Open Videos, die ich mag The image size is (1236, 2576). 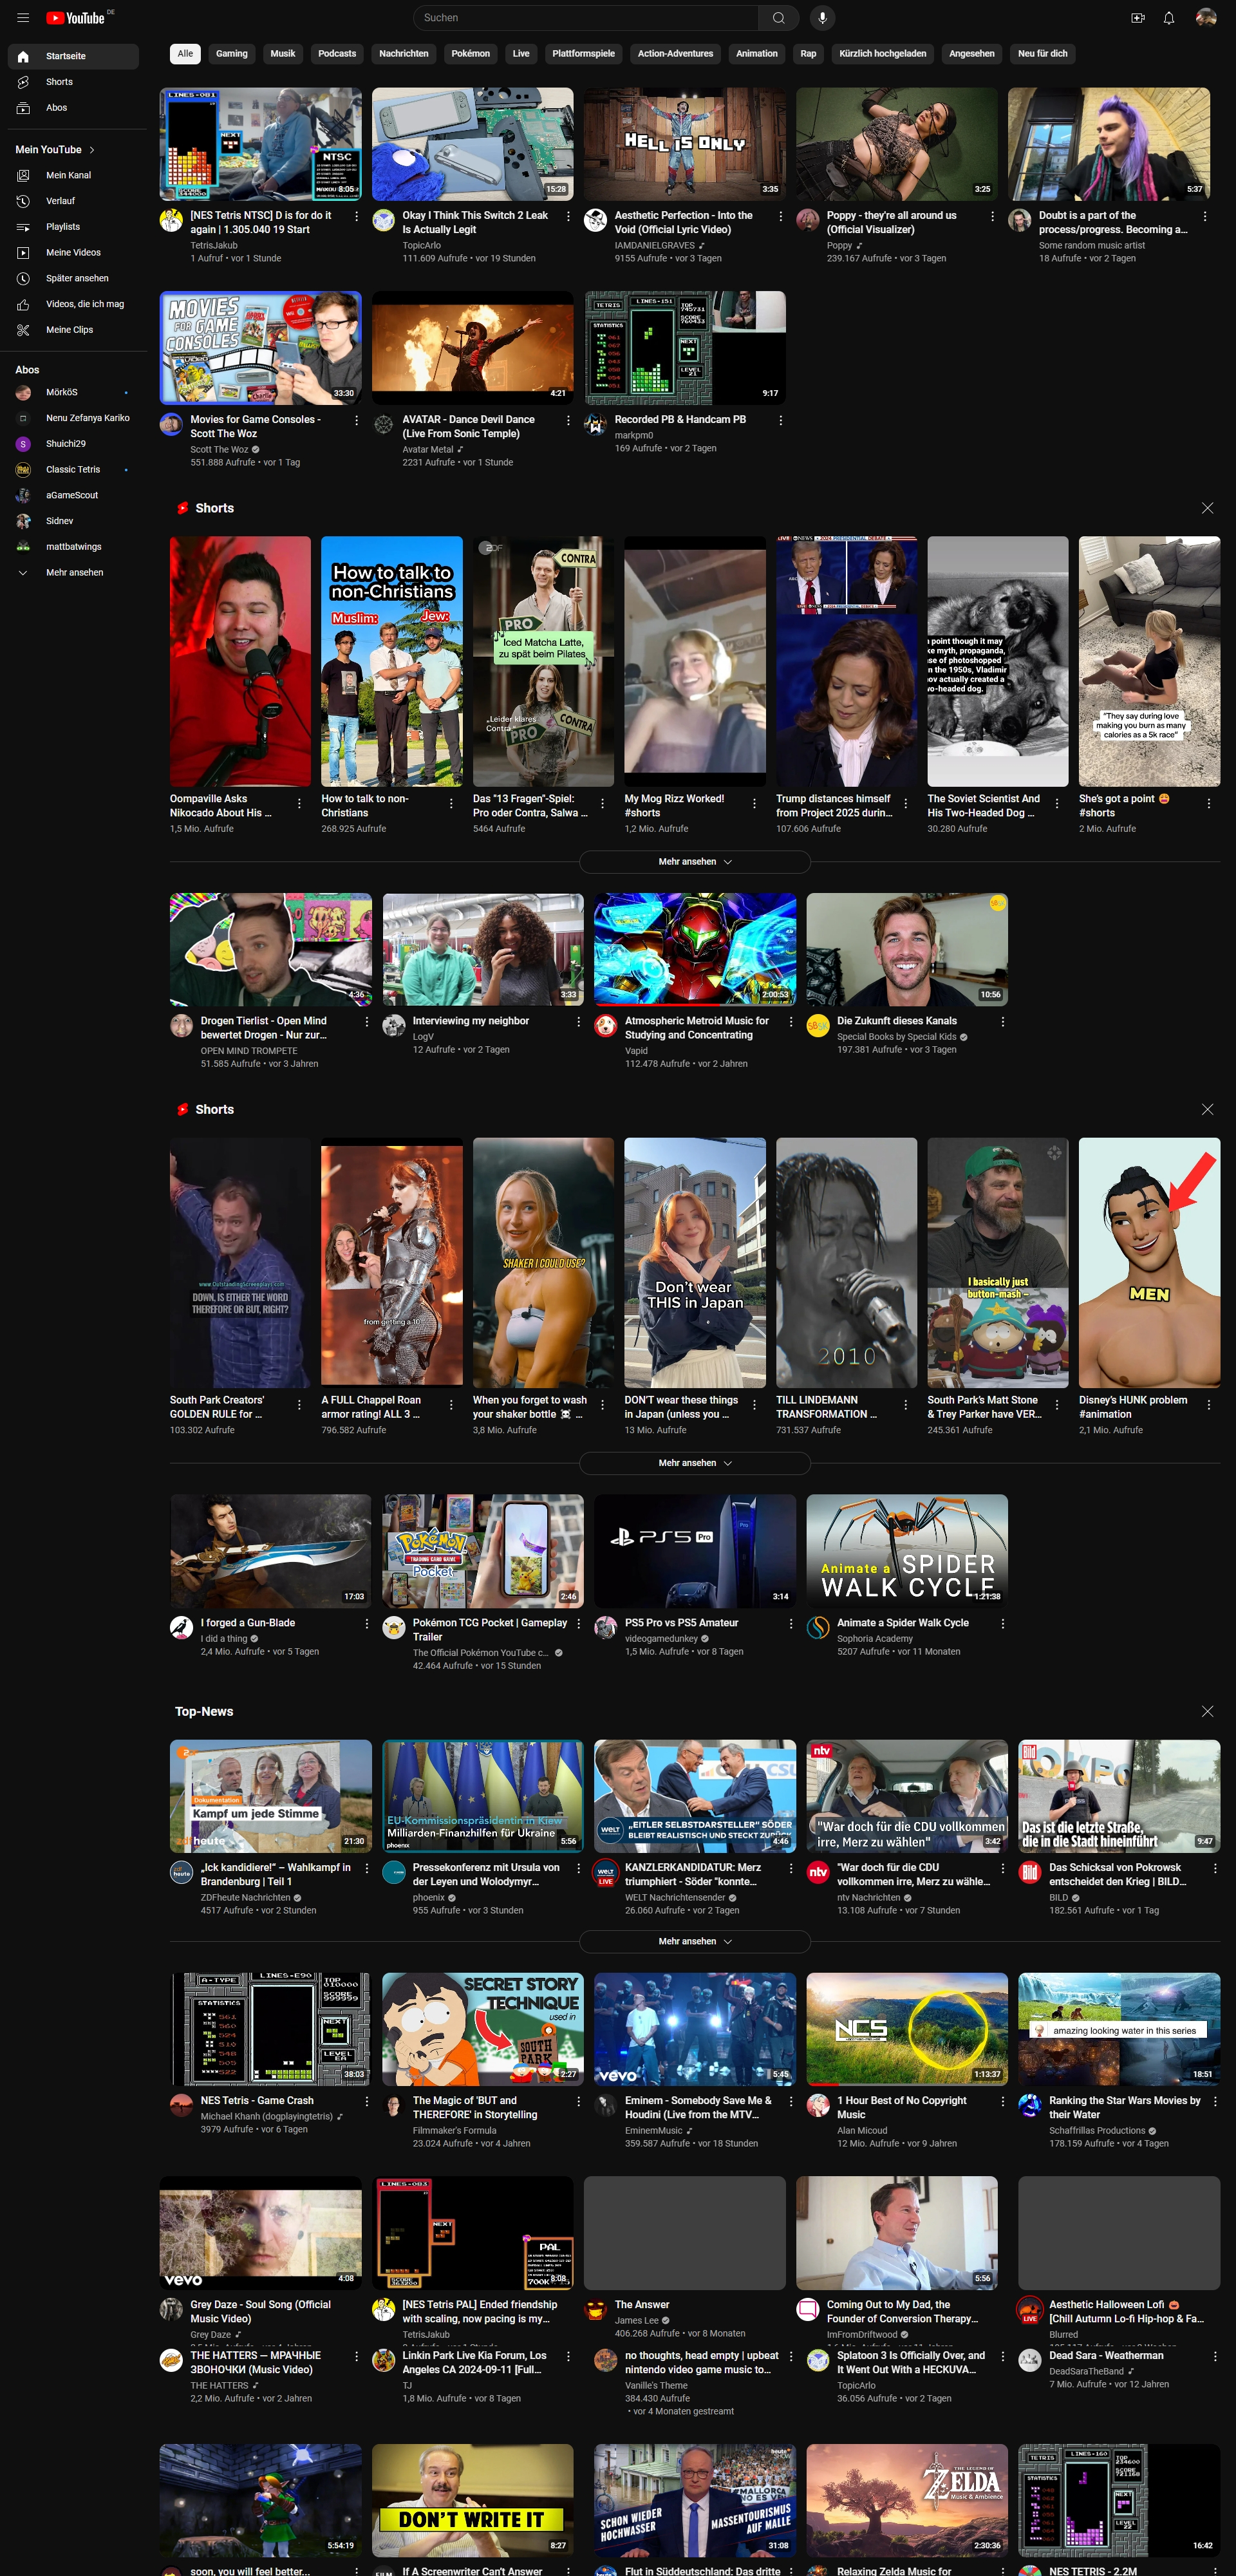tap(73, 304)
